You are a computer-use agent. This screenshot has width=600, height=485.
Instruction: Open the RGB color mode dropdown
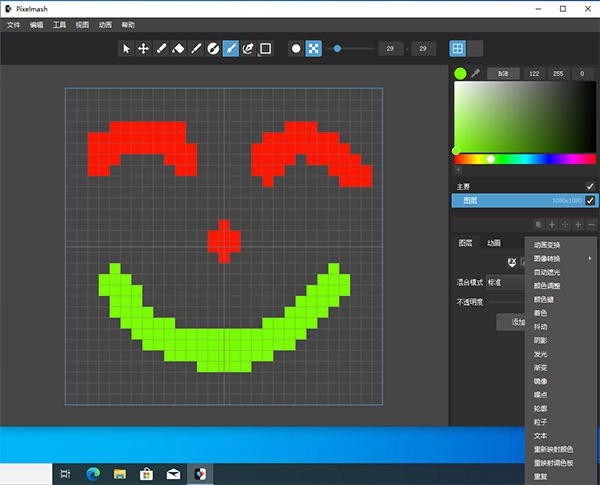pyautogui.click(x=504, y=73)
